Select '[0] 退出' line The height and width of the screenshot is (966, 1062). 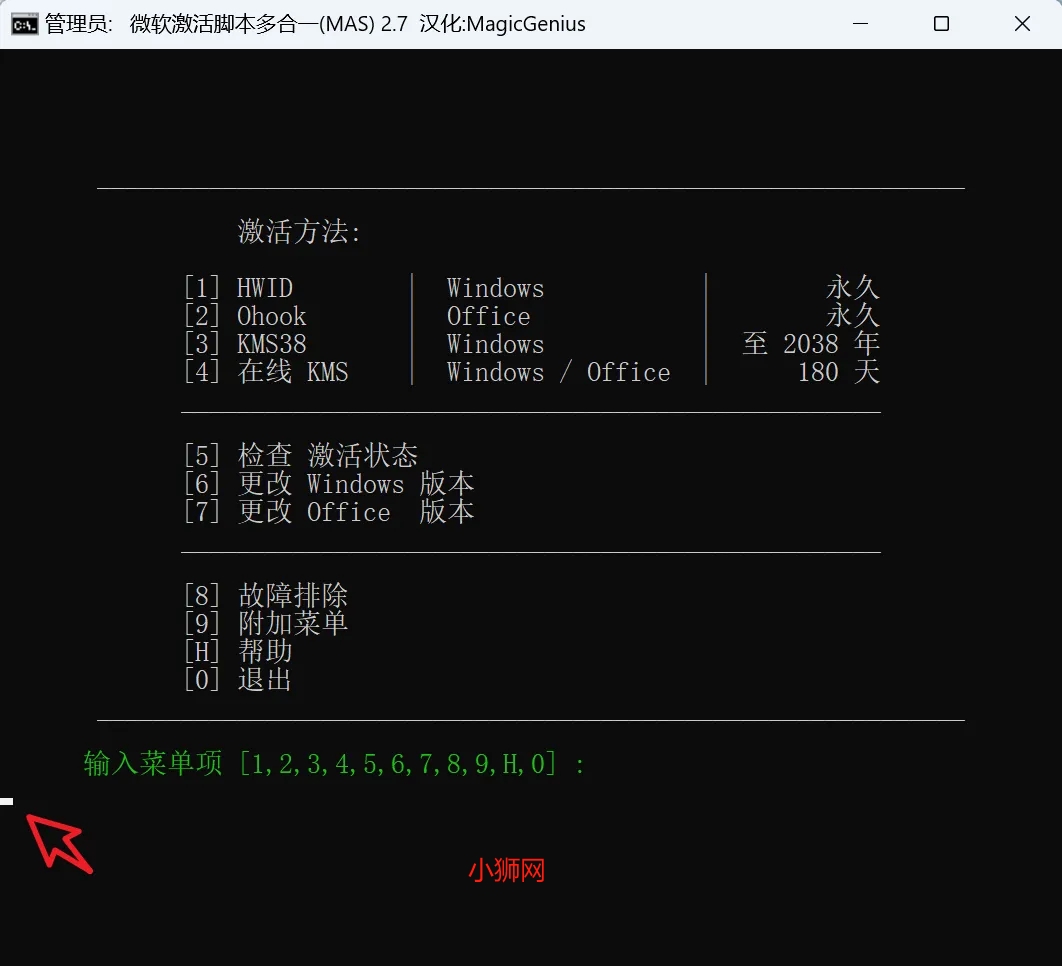238,679
